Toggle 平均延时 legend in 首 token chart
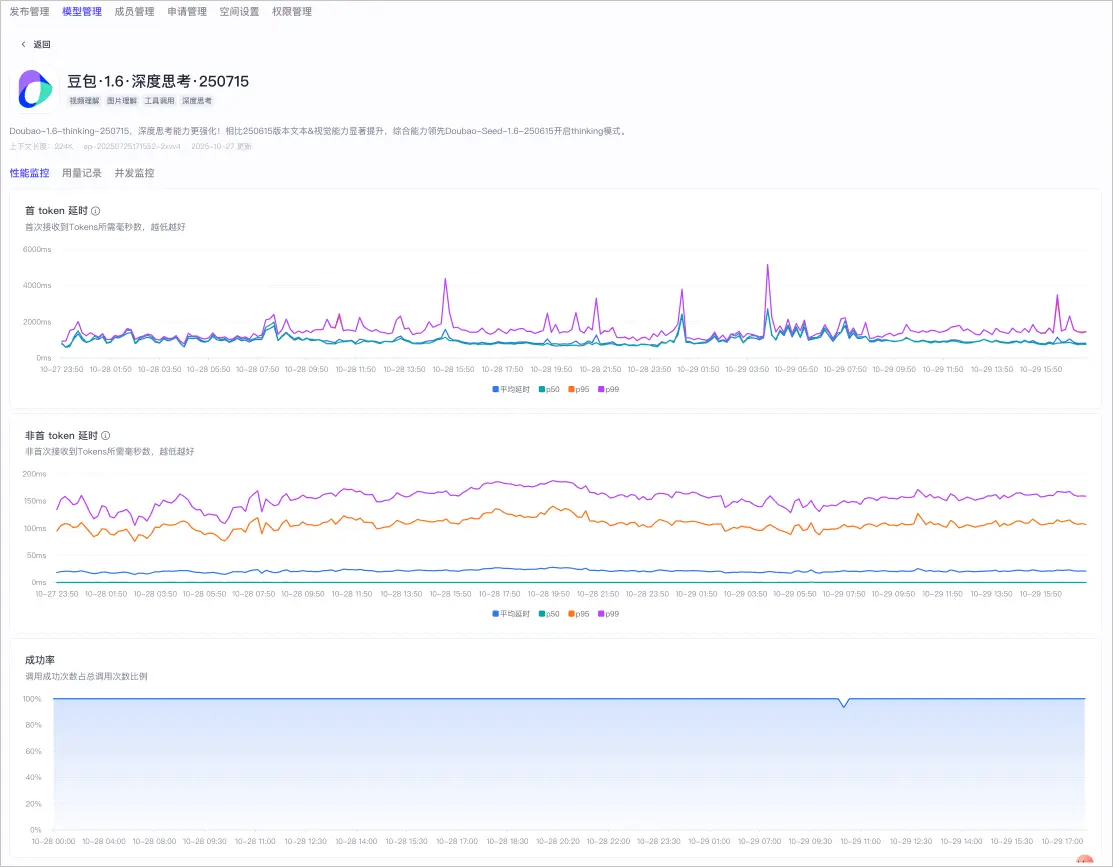Image resolution: width=1113 pixels, height=867 pixels. [511, 389]
